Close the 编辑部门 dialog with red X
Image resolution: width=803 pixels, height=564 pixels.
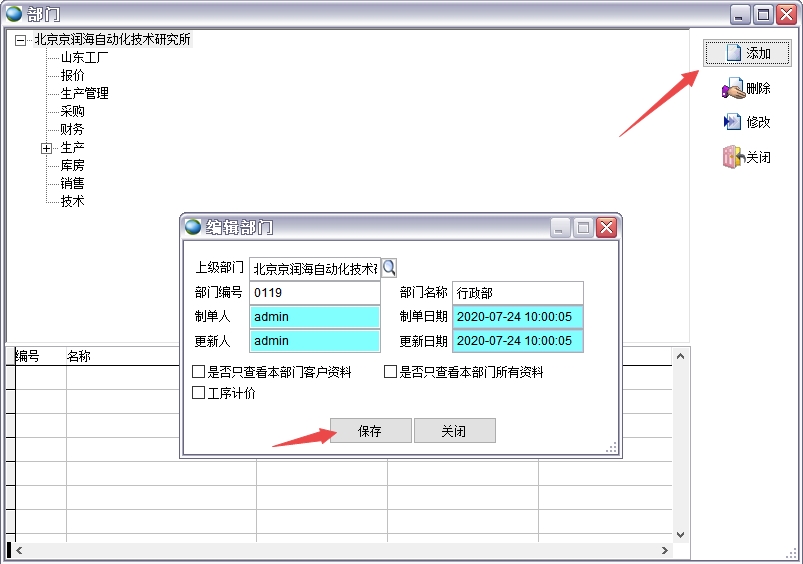(606, 227)
